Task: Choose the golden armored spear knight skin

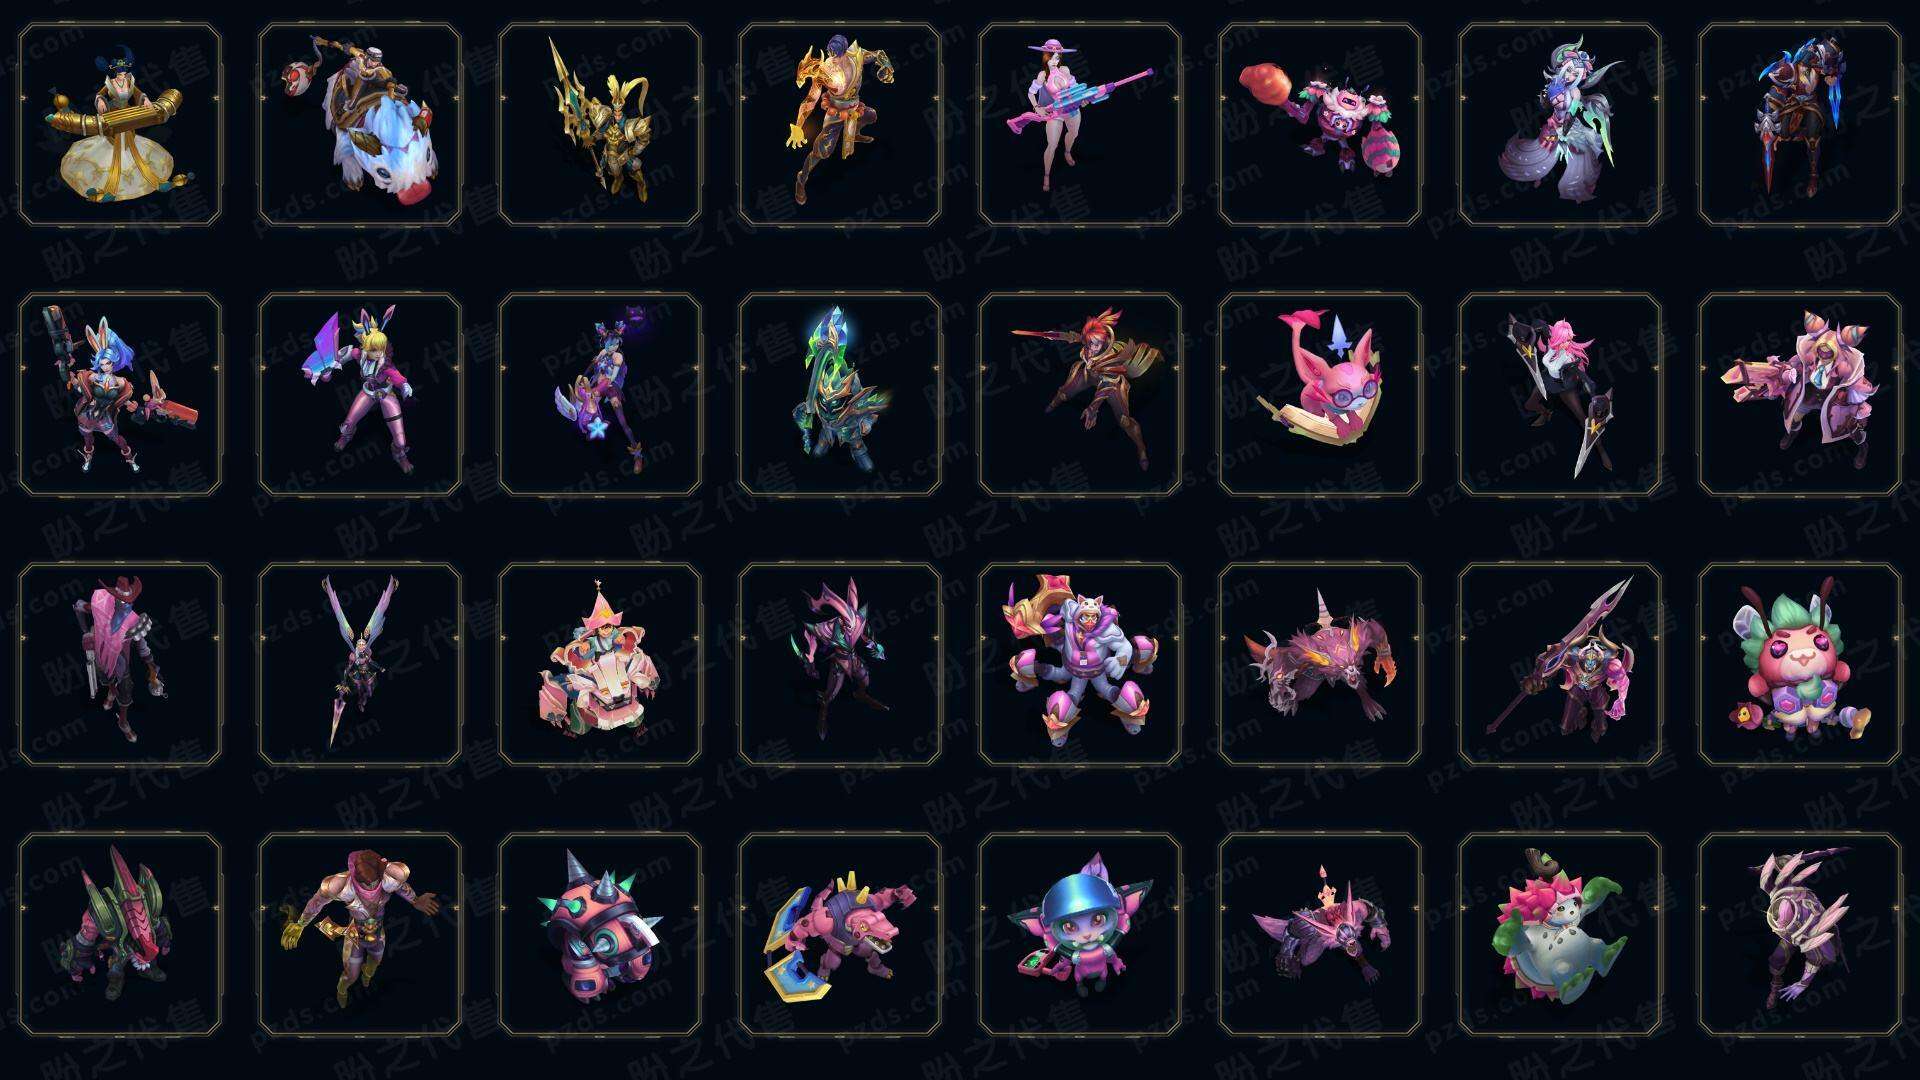Action: coord(600,125)
